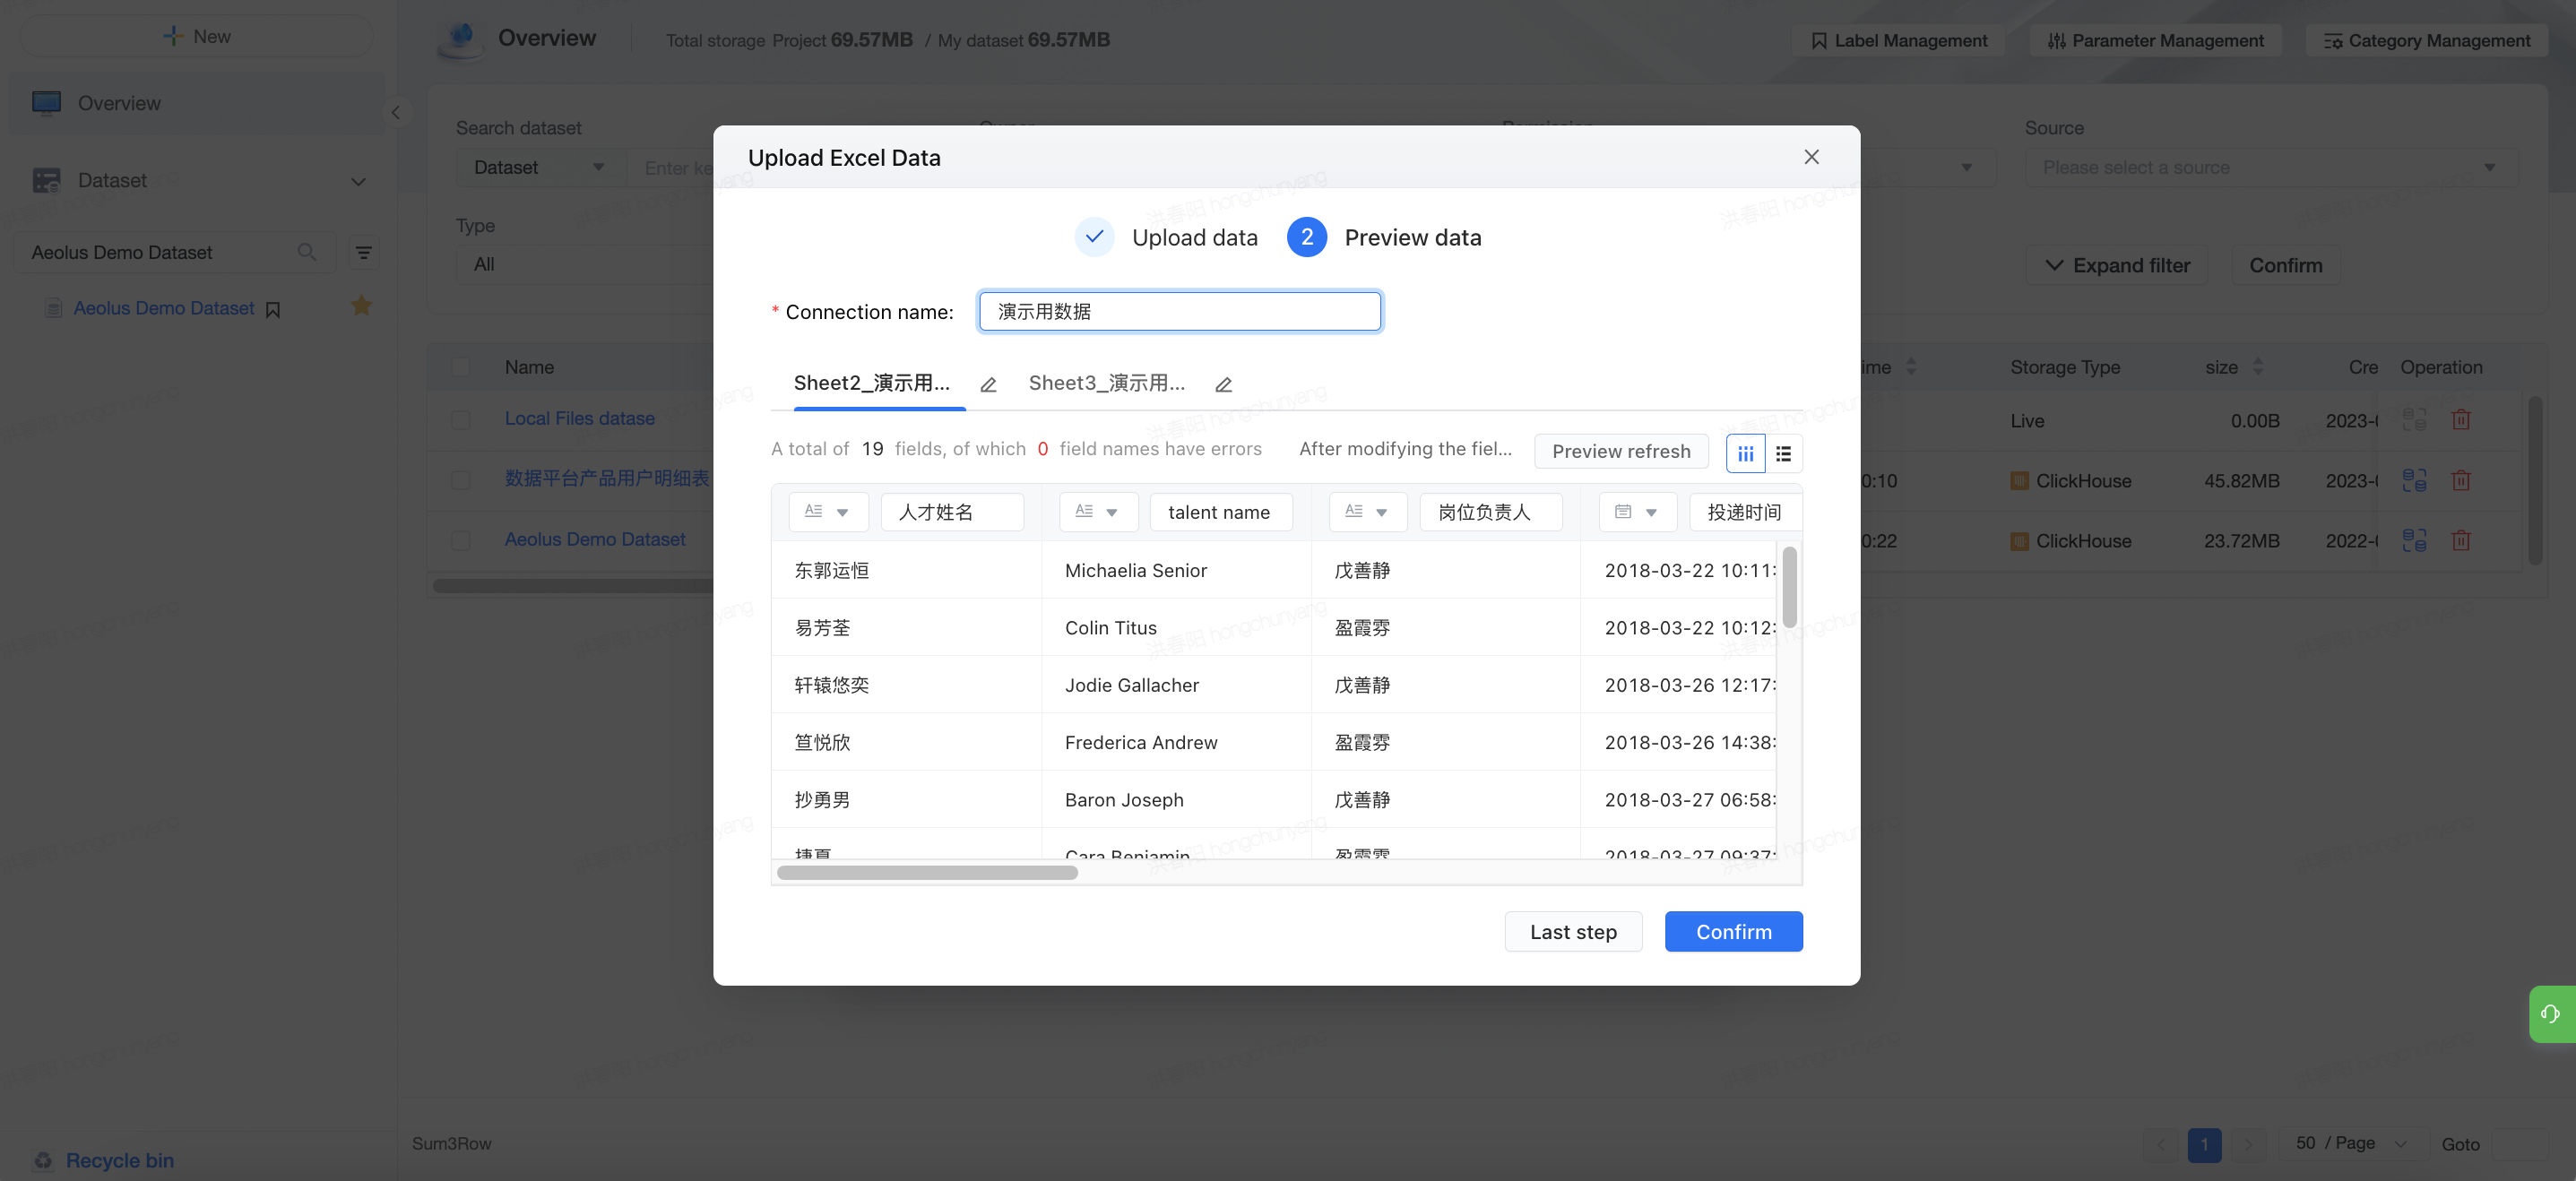This screenshot has height=1181, width=2576.
Task: Open the Dataset search-type dropdown
Action: pos(541,167)
